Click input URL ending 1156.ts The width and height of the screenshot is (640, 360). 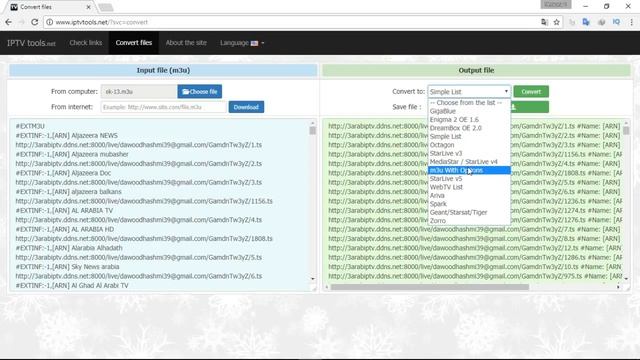click(x=144, y=201)
